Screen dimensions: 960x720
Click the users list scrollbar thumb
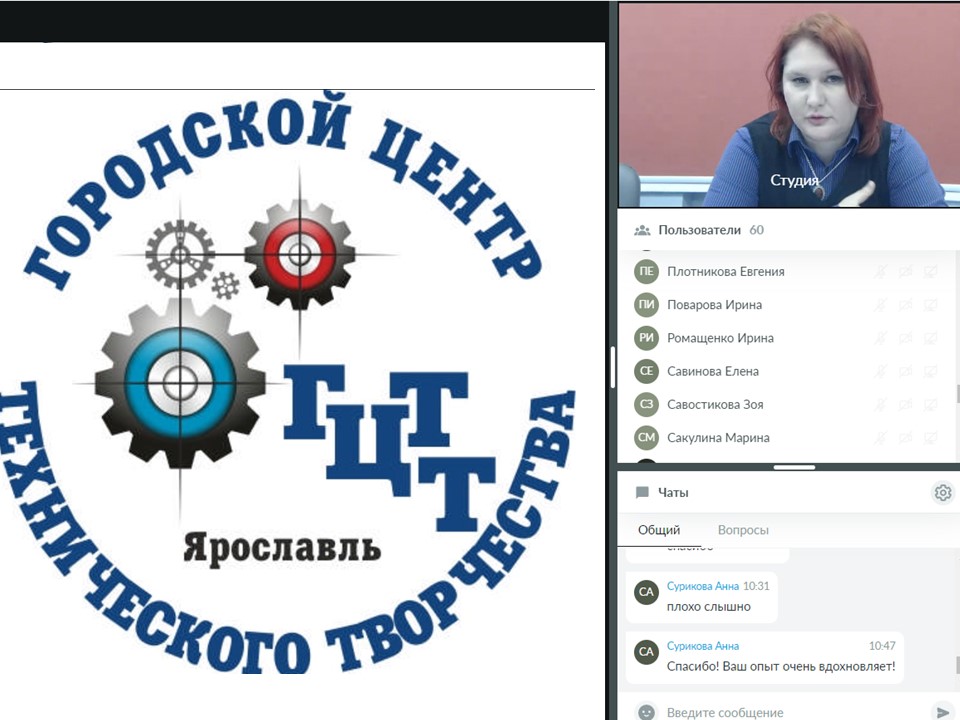(x=958, y=394)
